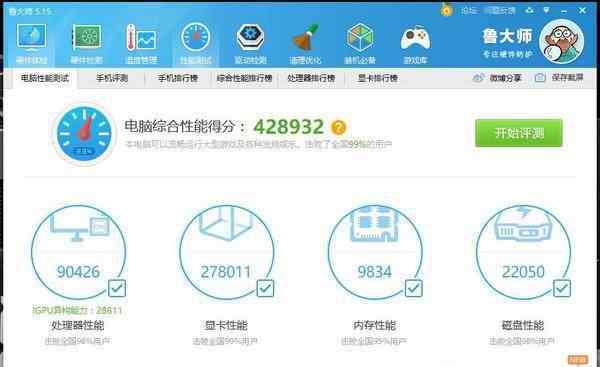Click the 微博分享 share button
Viewport: 600px width, 367px height.
[x=497, y=78]
